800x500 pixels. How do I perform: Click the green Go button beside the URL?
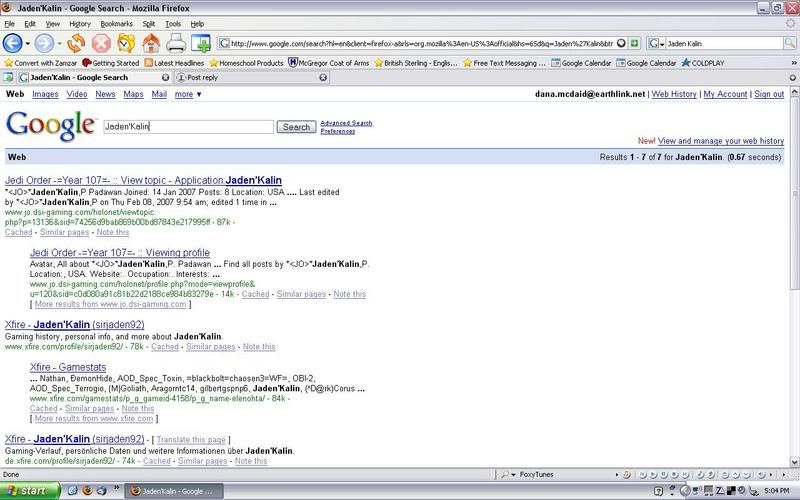(634, 43)
